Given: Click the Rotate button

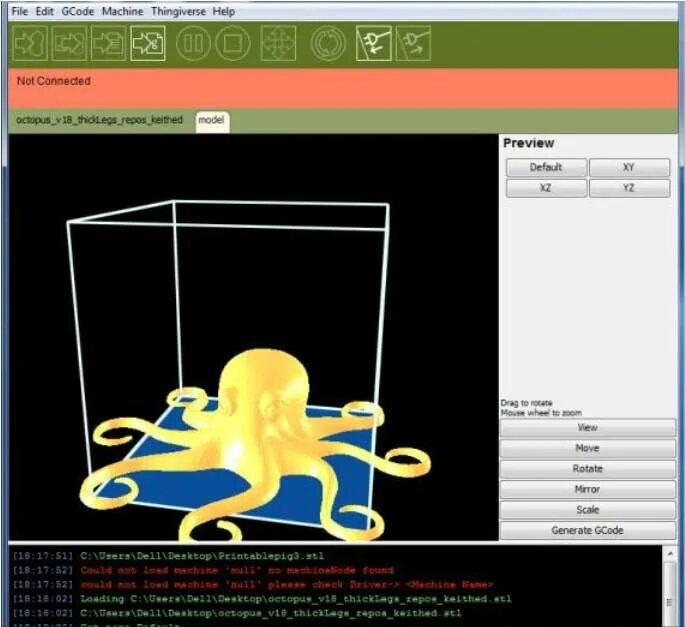Looking at the screenshot, I should click(x=588, y=469).
